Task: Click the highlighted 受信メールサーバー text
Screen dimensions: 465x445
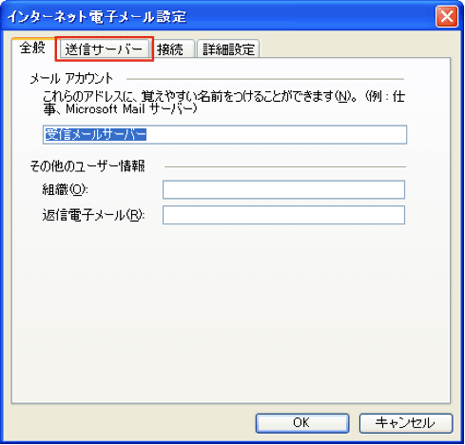Action: 96,134
